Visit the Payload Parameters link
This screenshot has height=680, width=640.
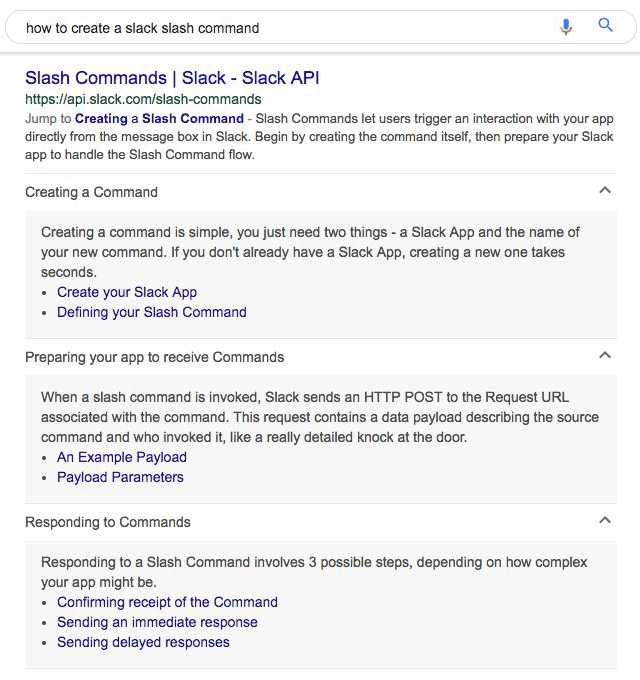click(120, 477)
